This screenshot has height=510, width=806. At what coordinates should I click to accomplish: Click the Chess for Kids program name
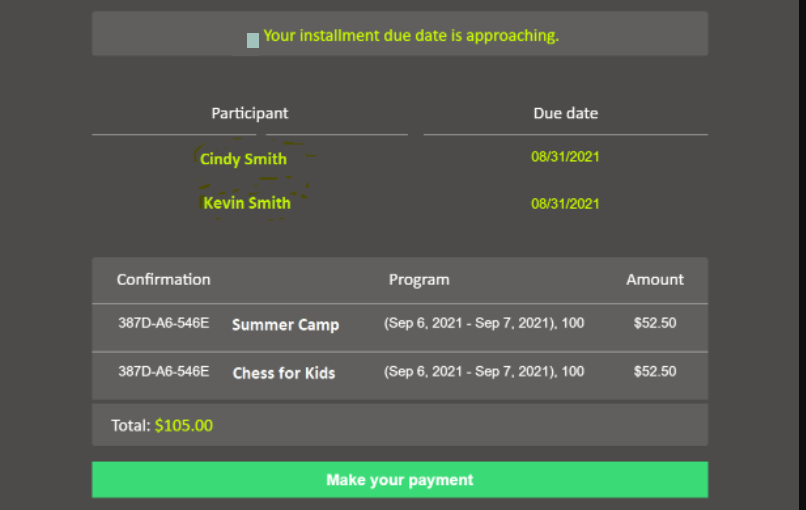coord(284,373)
